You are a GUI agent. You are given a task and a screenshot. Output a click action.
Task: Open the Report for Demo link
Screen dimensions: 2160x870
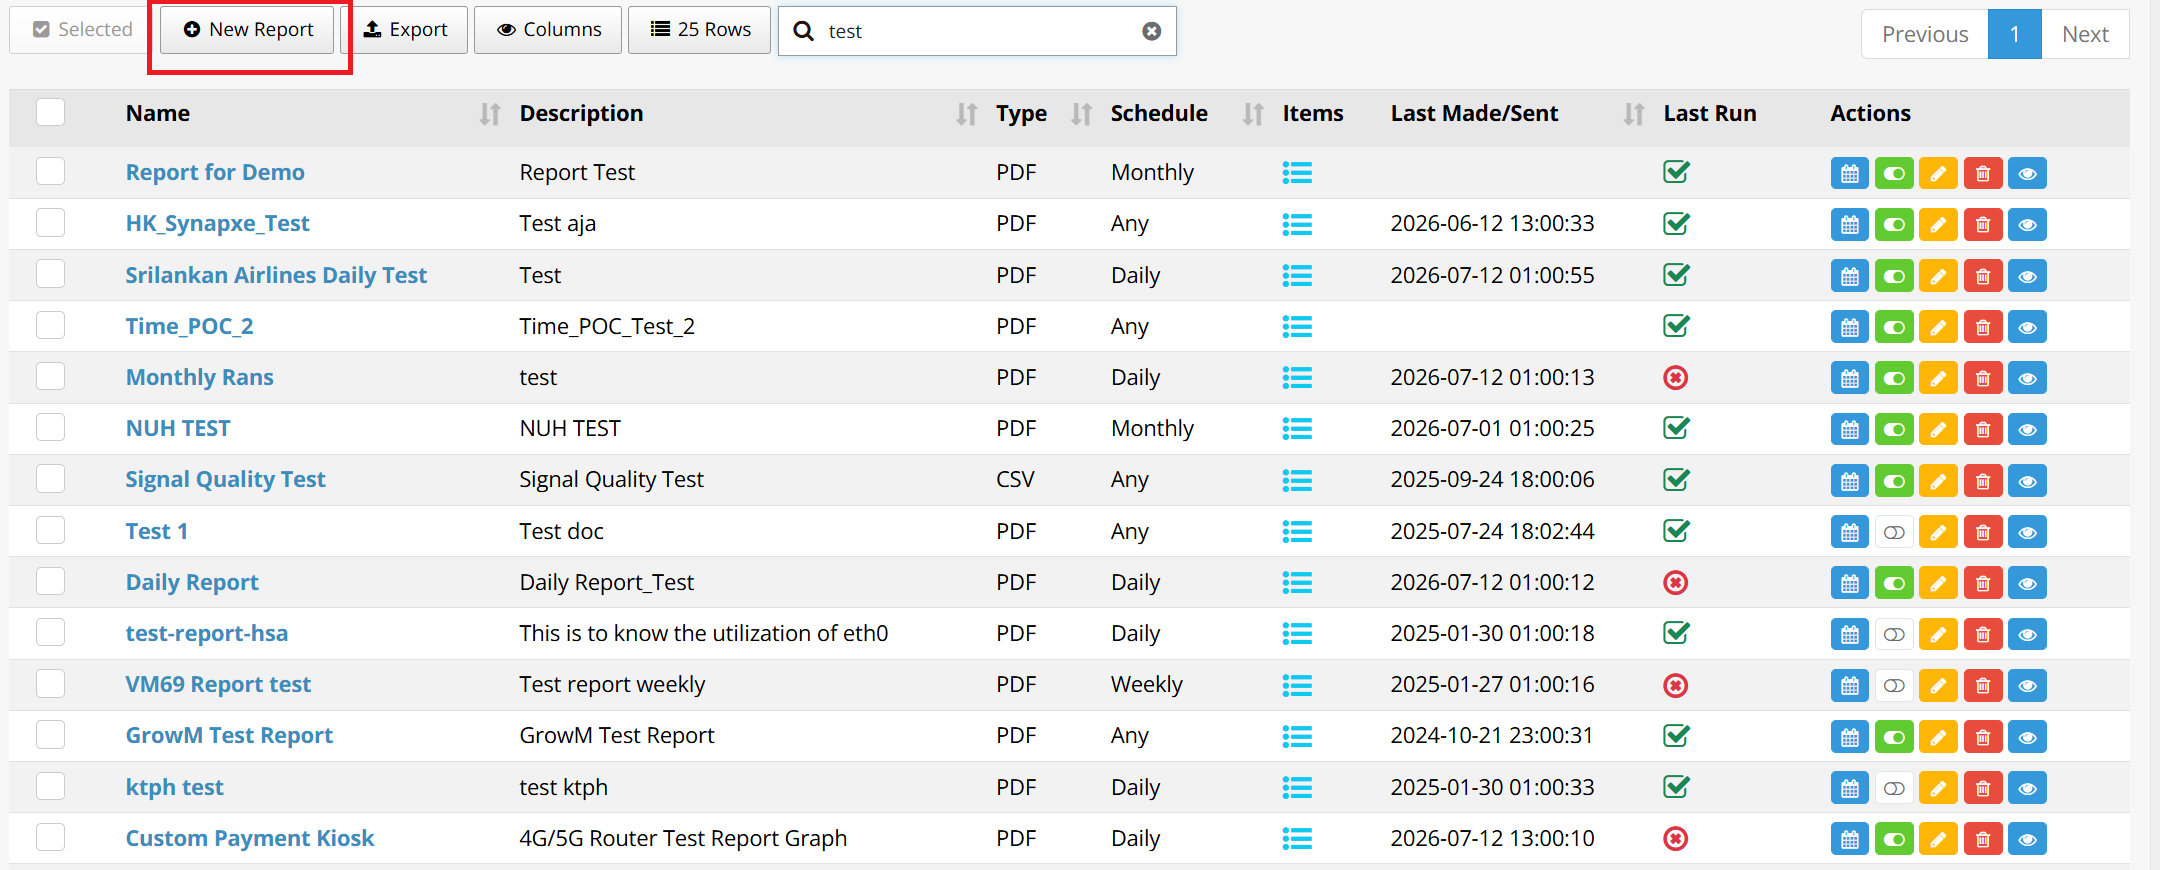[x=215, y=172]
